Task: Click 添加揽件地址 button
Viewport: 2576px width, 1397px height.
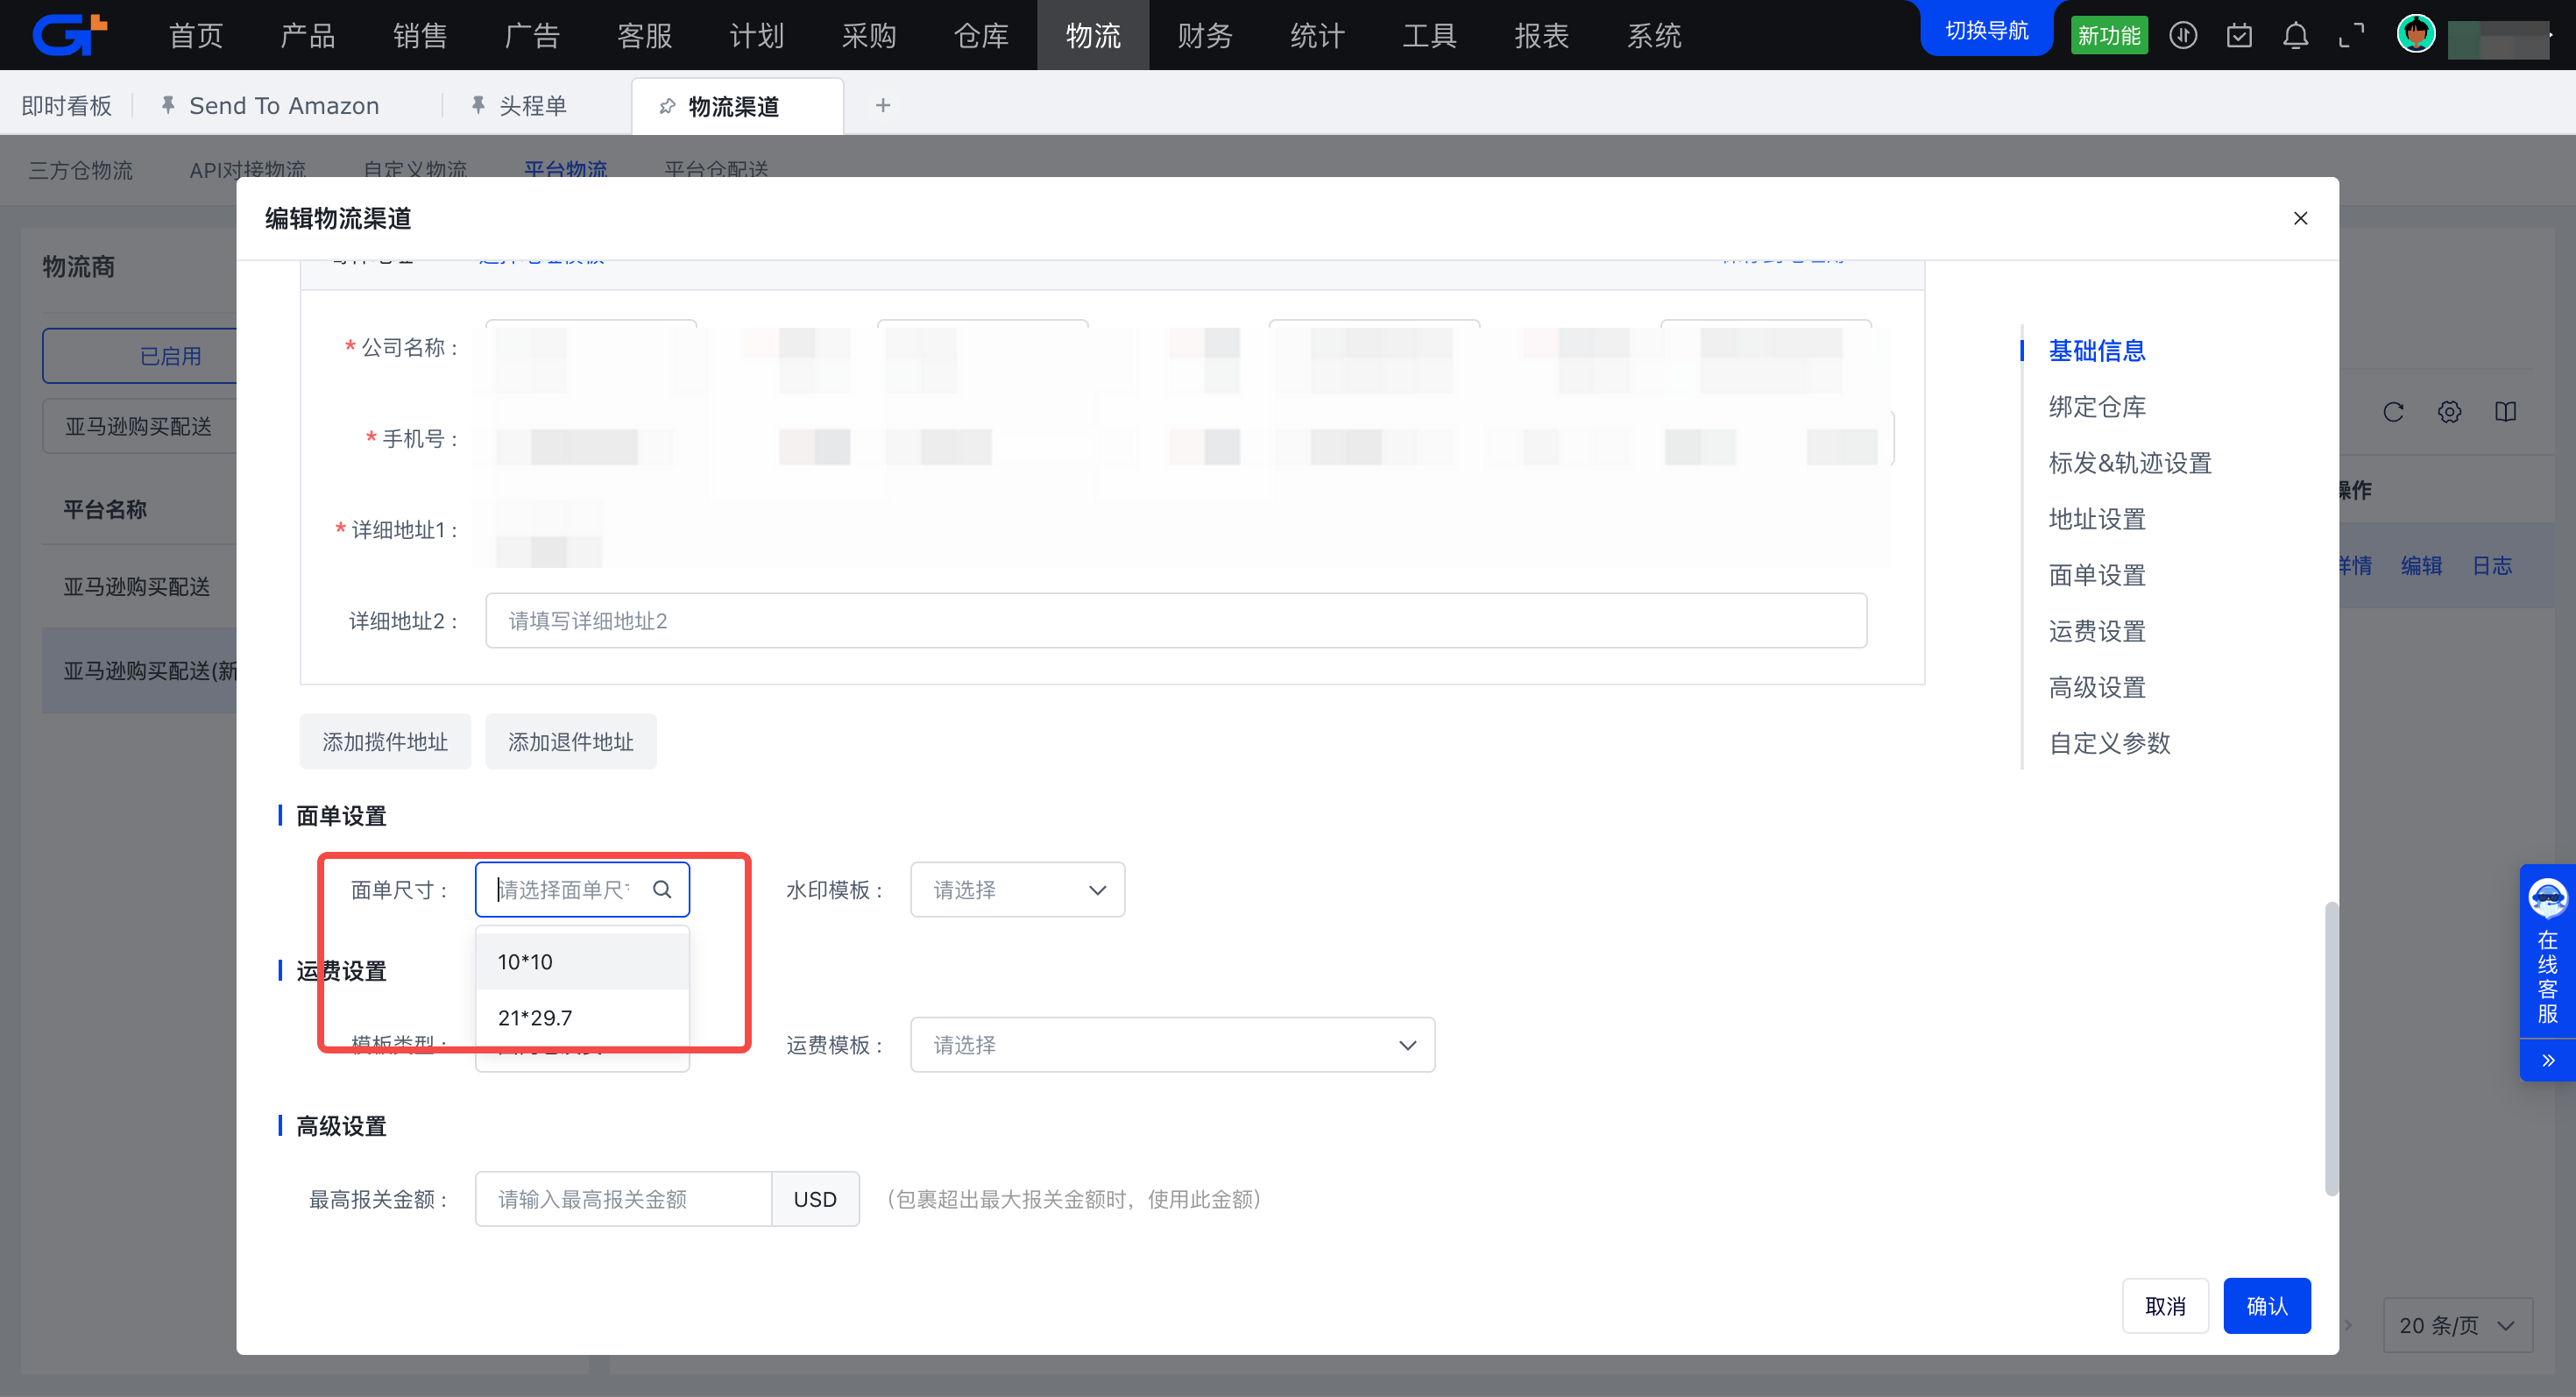Action: click(385, 741)
